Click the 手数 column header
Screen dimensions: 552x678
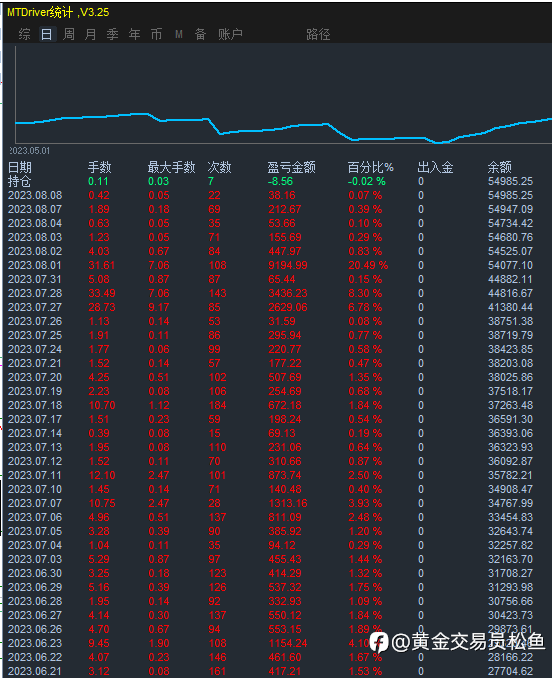coord(100,167)
